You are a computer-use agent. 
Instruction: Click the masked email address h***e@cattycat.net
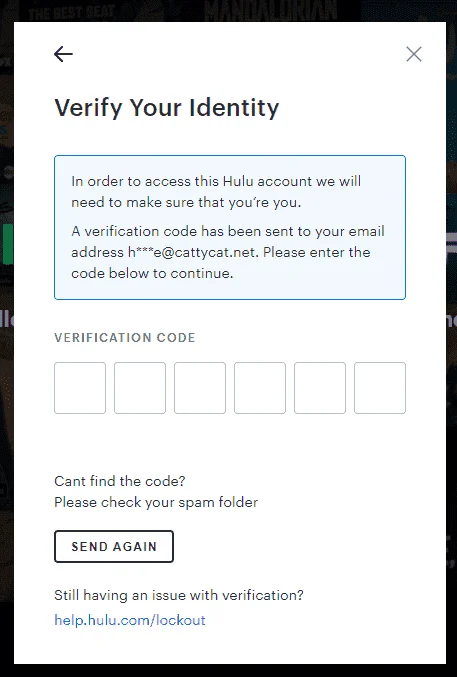point(193,252)
